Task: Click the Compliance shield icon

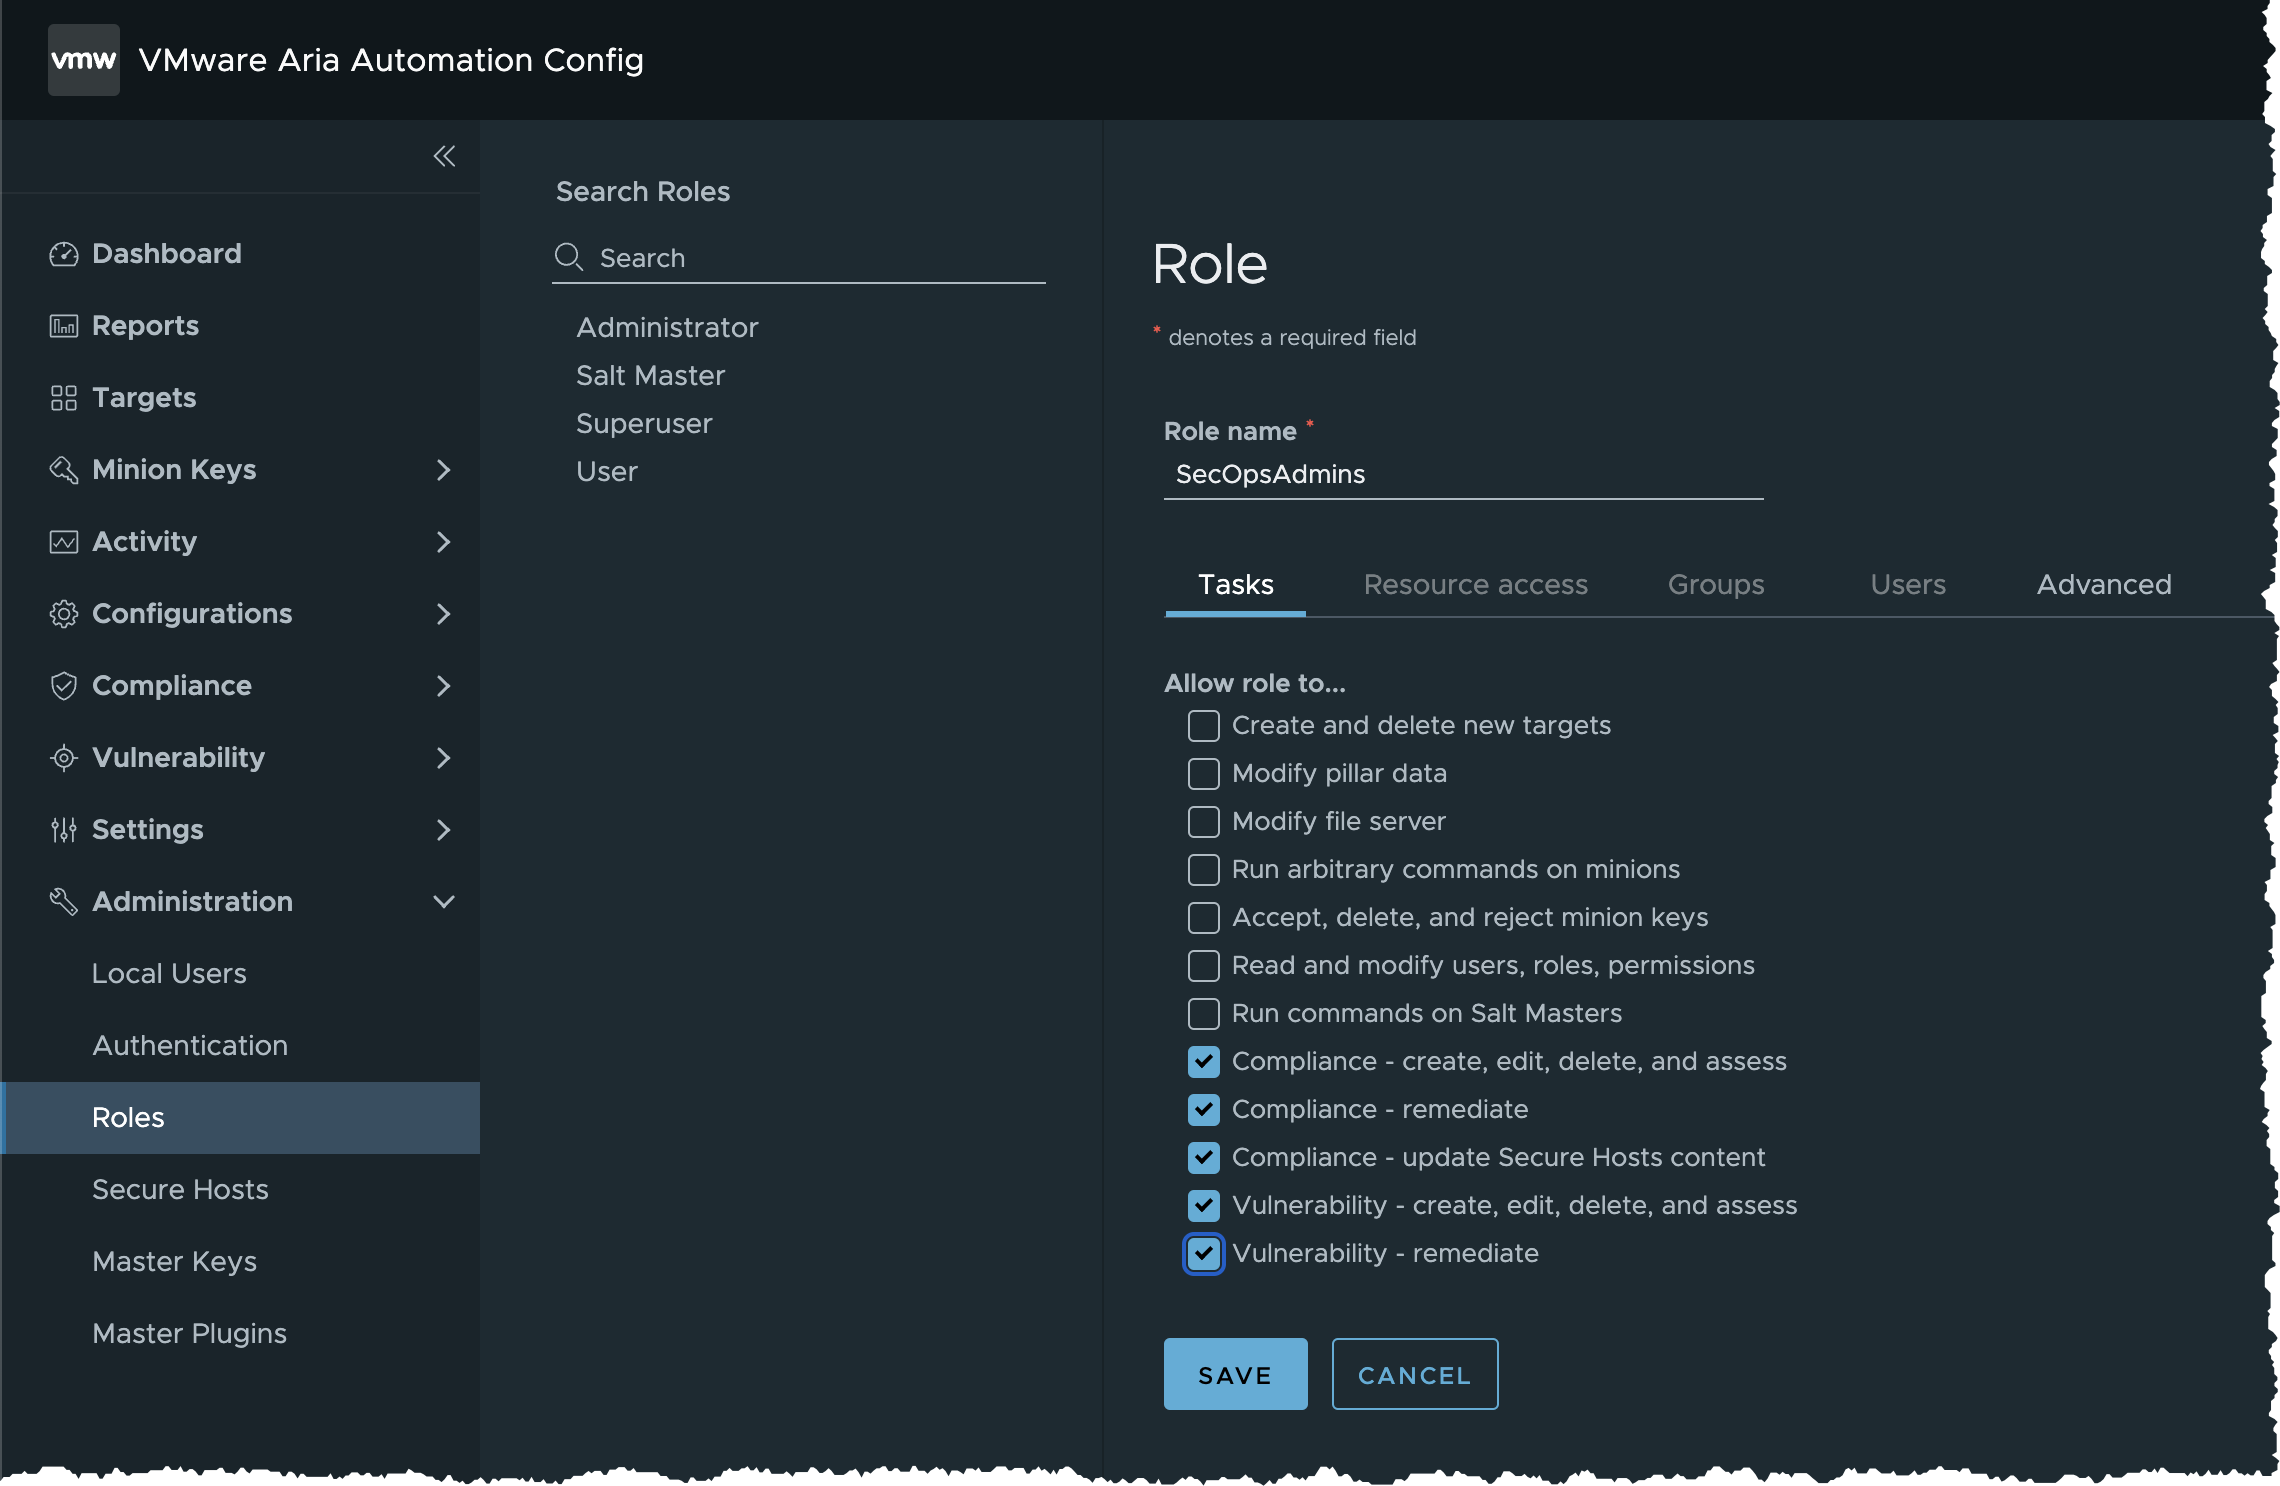Action: point(64,686)
